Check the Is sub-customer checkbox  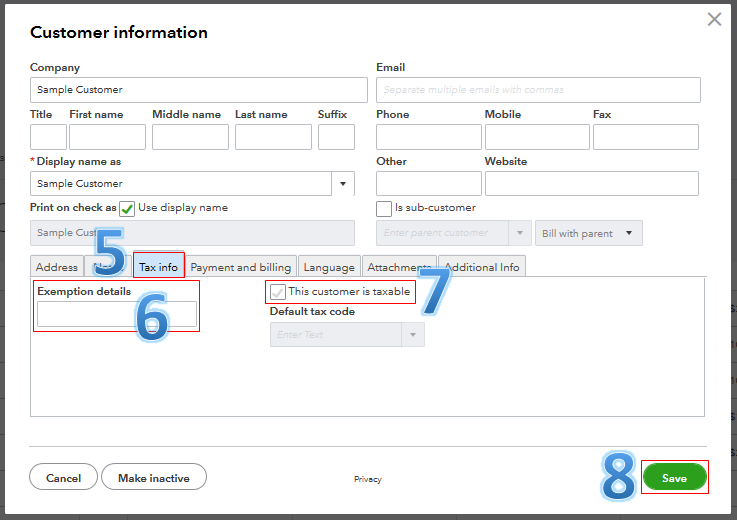(x=384, y=209)
